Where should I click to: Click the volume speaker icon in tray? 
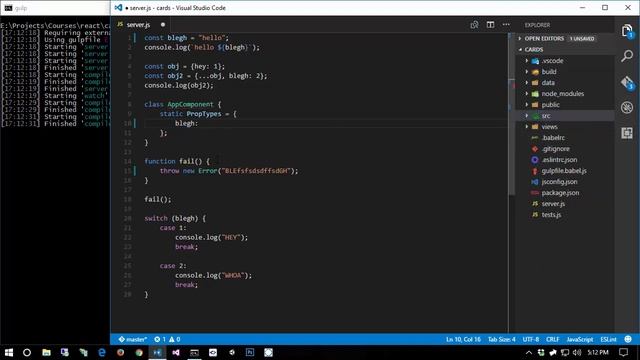[x=577, y=353]
